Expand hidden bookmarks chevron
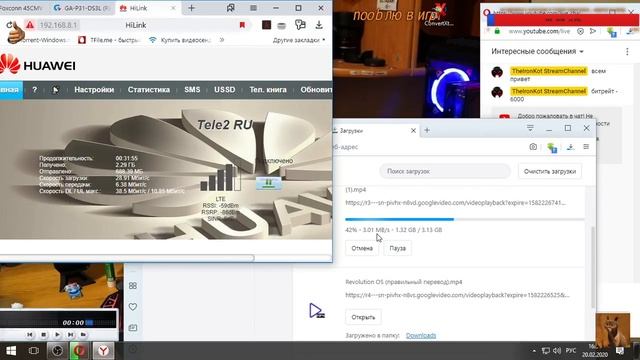This screenshot has height=360, width=640. pos(222,40)
